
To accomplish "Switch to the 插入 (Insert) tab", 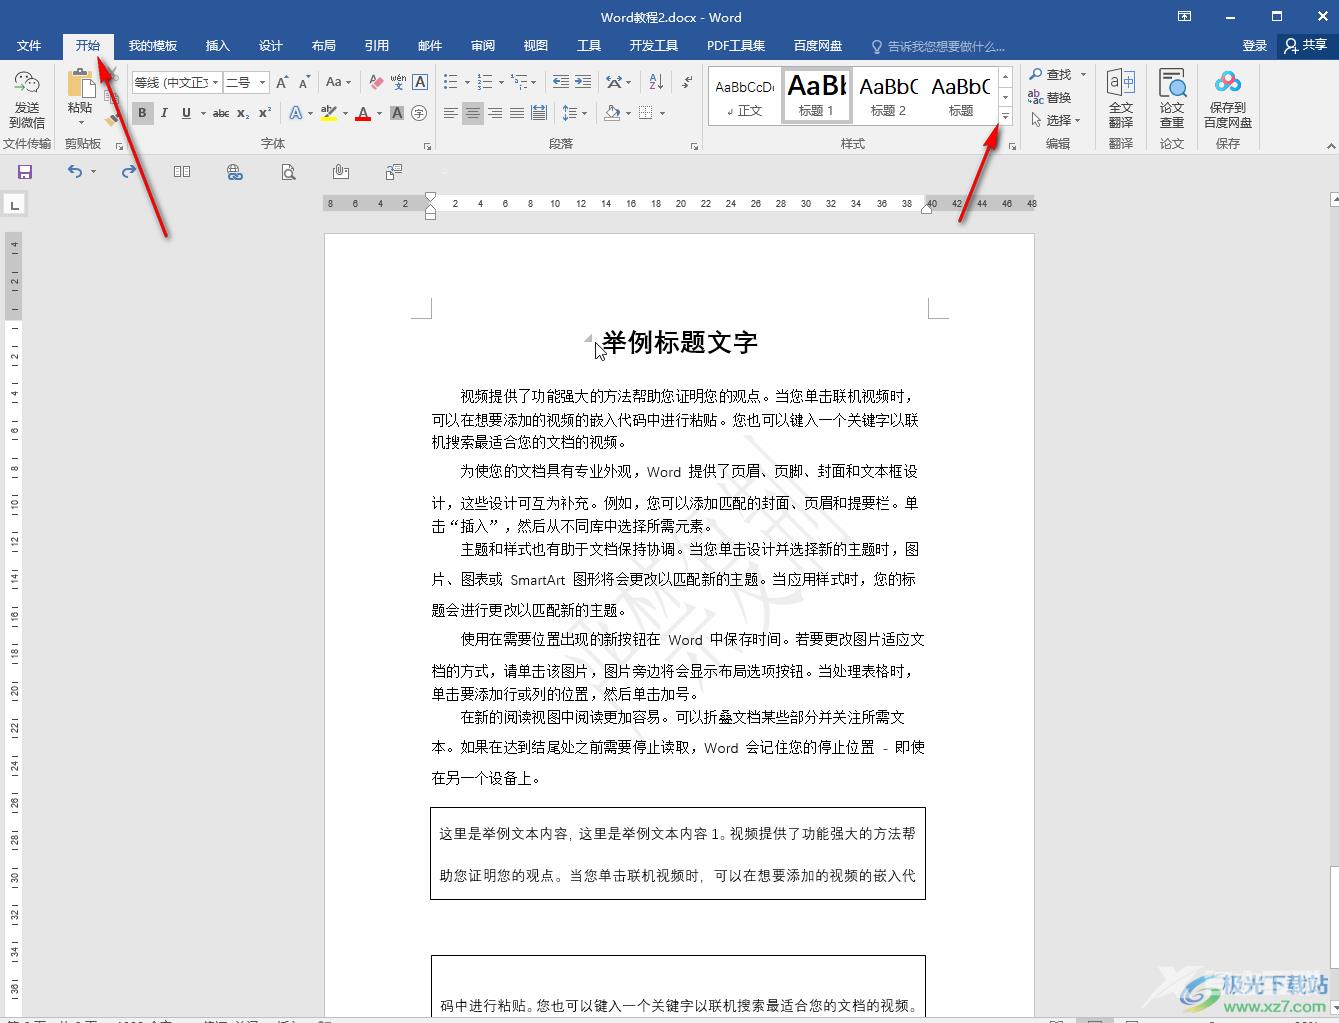I will click(217, 46).
